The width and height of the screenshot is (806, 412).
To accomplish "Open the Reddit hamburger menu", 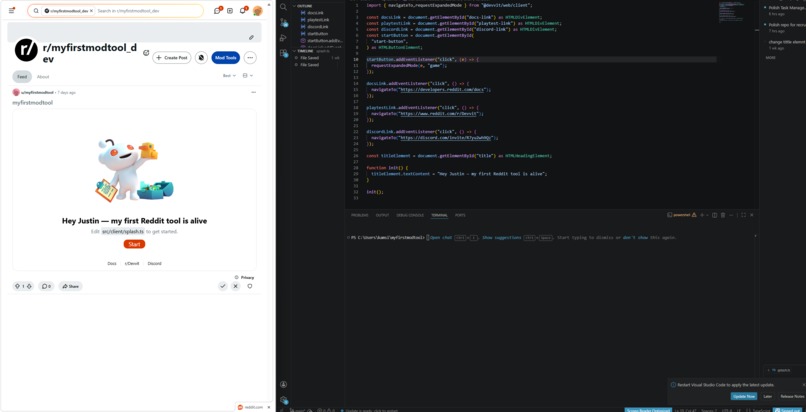I will click(x=11, y=10).
